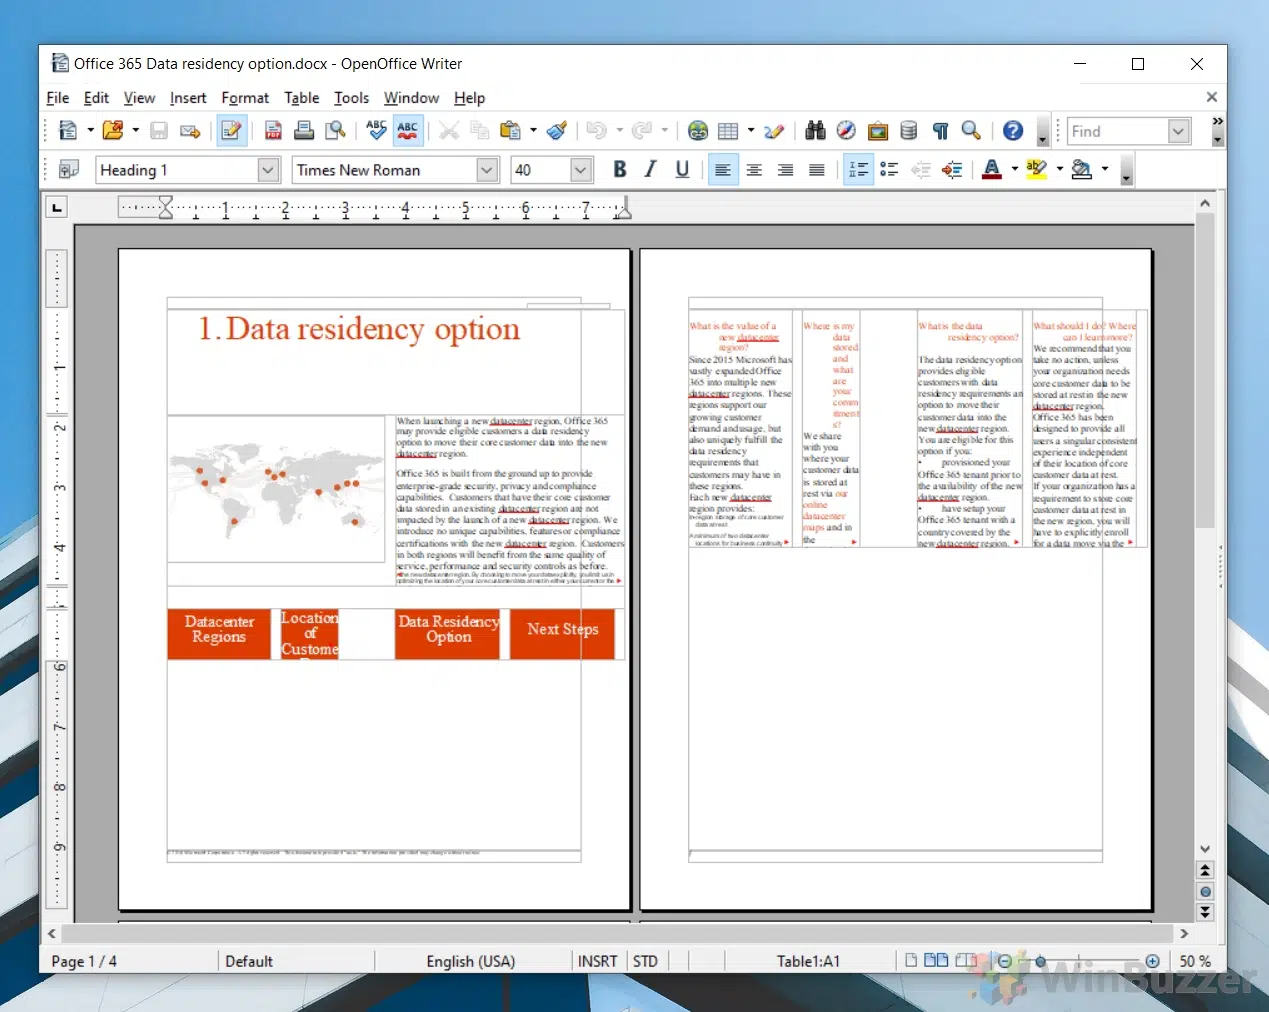This screenshot has width=1269, height=1012.
Task: Open the Insert menu
Action: point(188,98)
